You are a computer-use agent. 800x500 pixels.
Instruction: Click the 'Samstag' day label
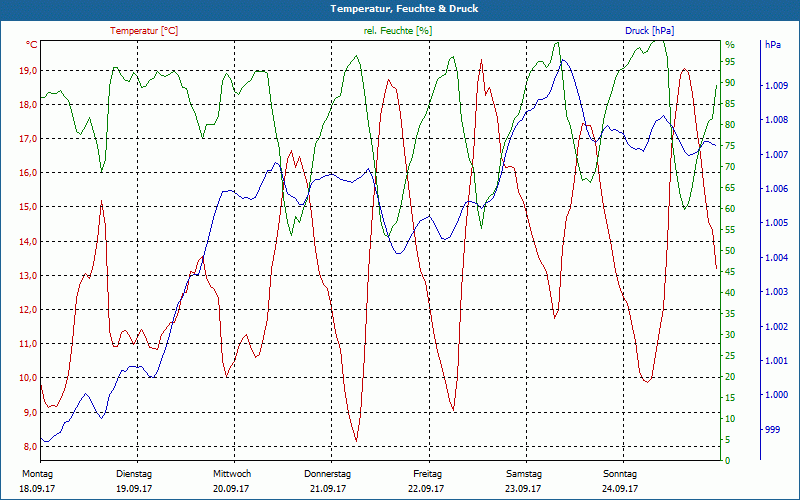tap(524, 474)
